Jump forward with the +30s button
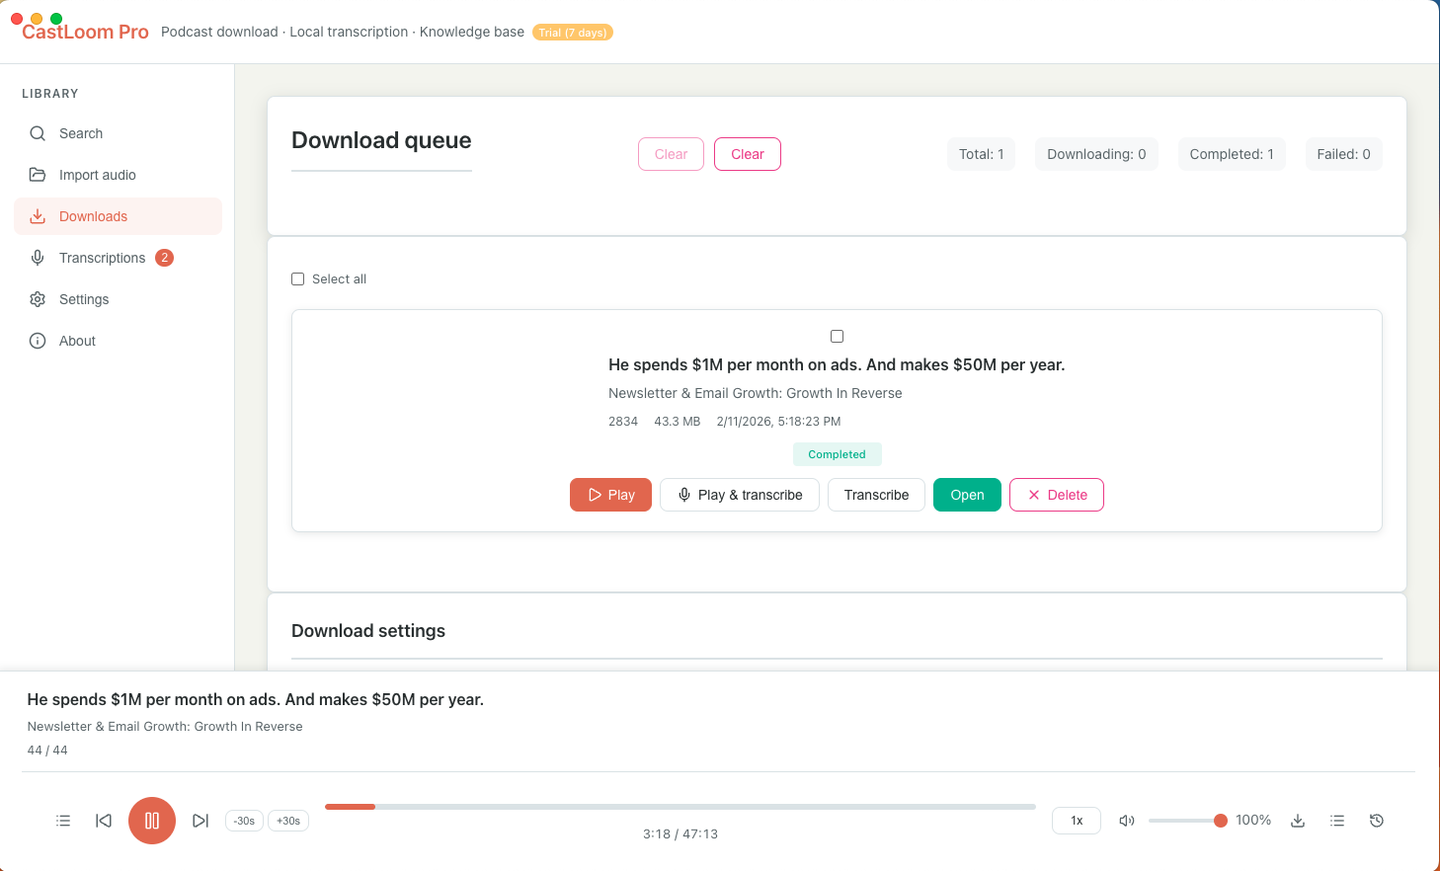The height and width of the screenshot is (871, 1440). tap(288, 821)
